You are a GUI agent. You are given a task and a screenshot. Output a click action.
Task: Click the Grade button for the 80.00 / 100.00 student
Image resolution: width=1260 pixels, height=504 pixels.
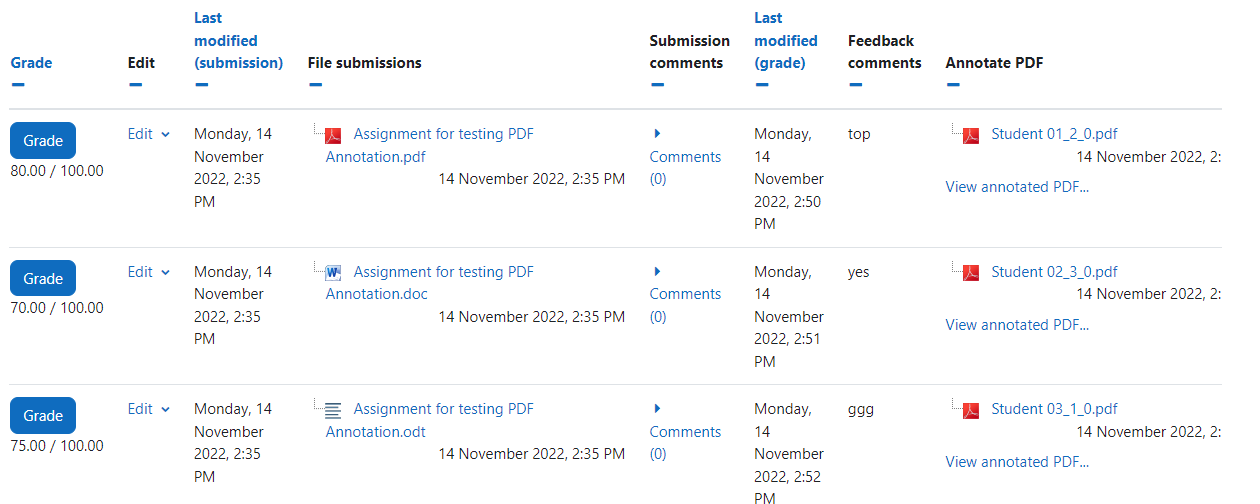[43, 141]
